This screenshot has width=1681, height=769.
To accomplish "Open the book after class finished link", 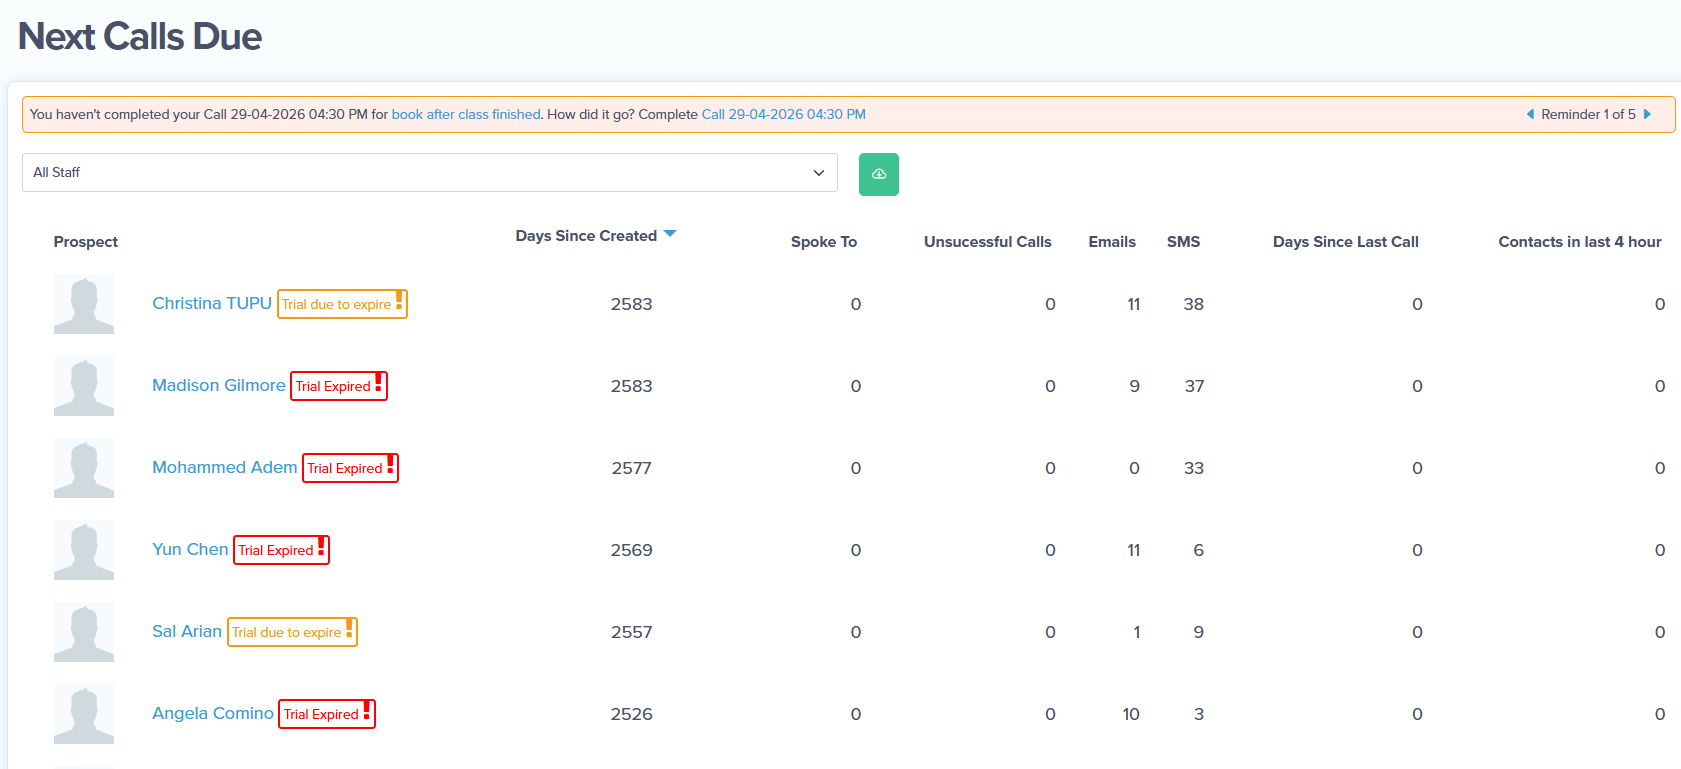I will [466, 114].
